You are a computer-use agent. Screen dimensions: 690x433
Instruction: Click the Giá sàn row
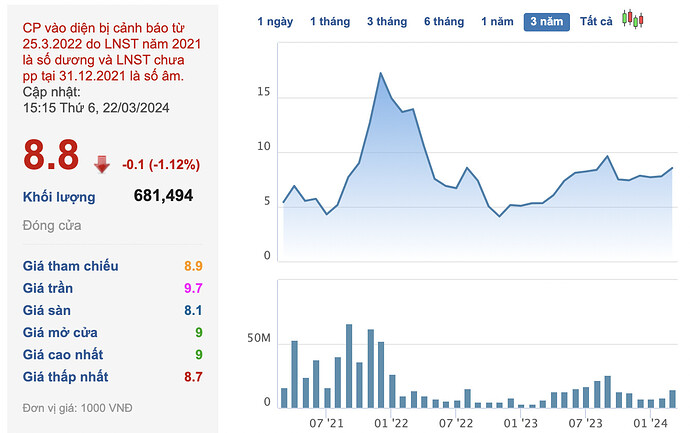point(113,310)
